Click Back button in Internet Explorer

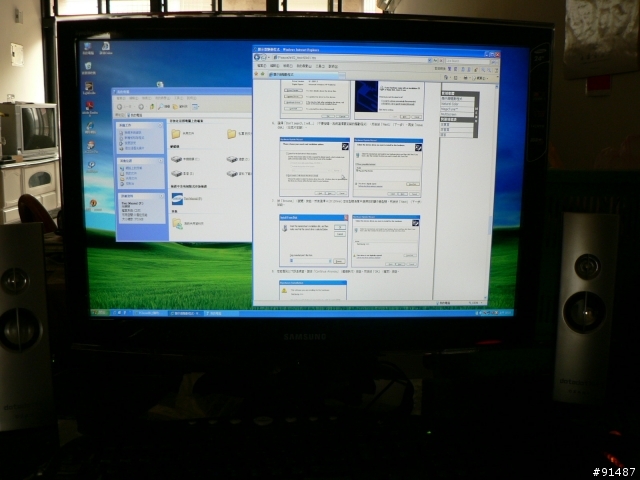tap(257, 58)
